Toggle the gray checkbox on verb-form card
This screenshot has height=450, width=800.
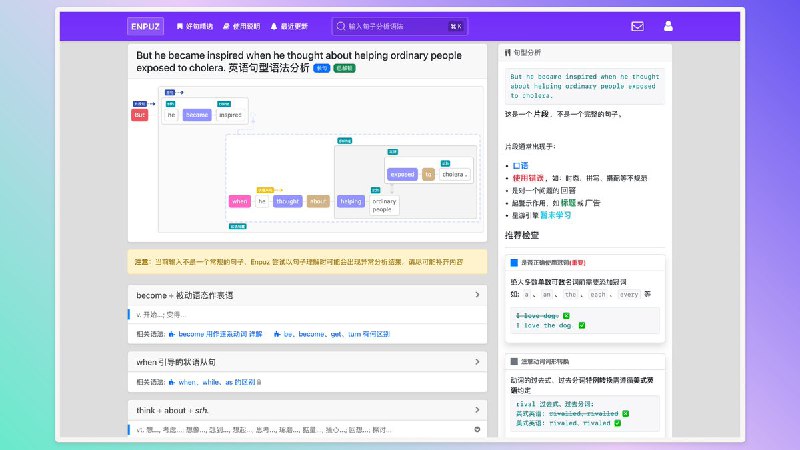[514, 361]
